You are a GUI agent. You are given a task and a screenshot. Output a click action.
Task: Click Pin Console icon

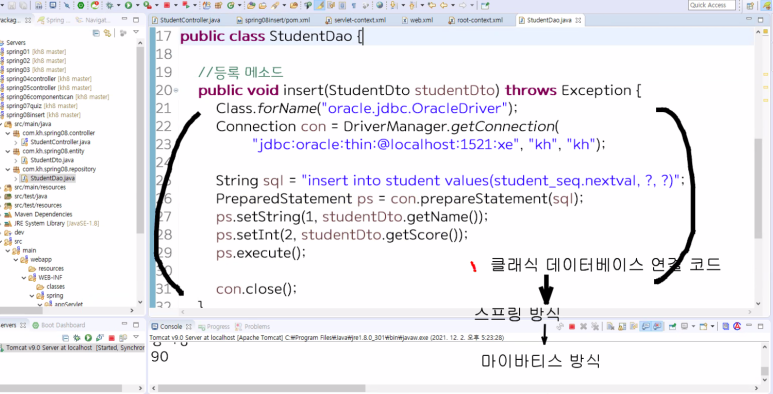point(672,326)
